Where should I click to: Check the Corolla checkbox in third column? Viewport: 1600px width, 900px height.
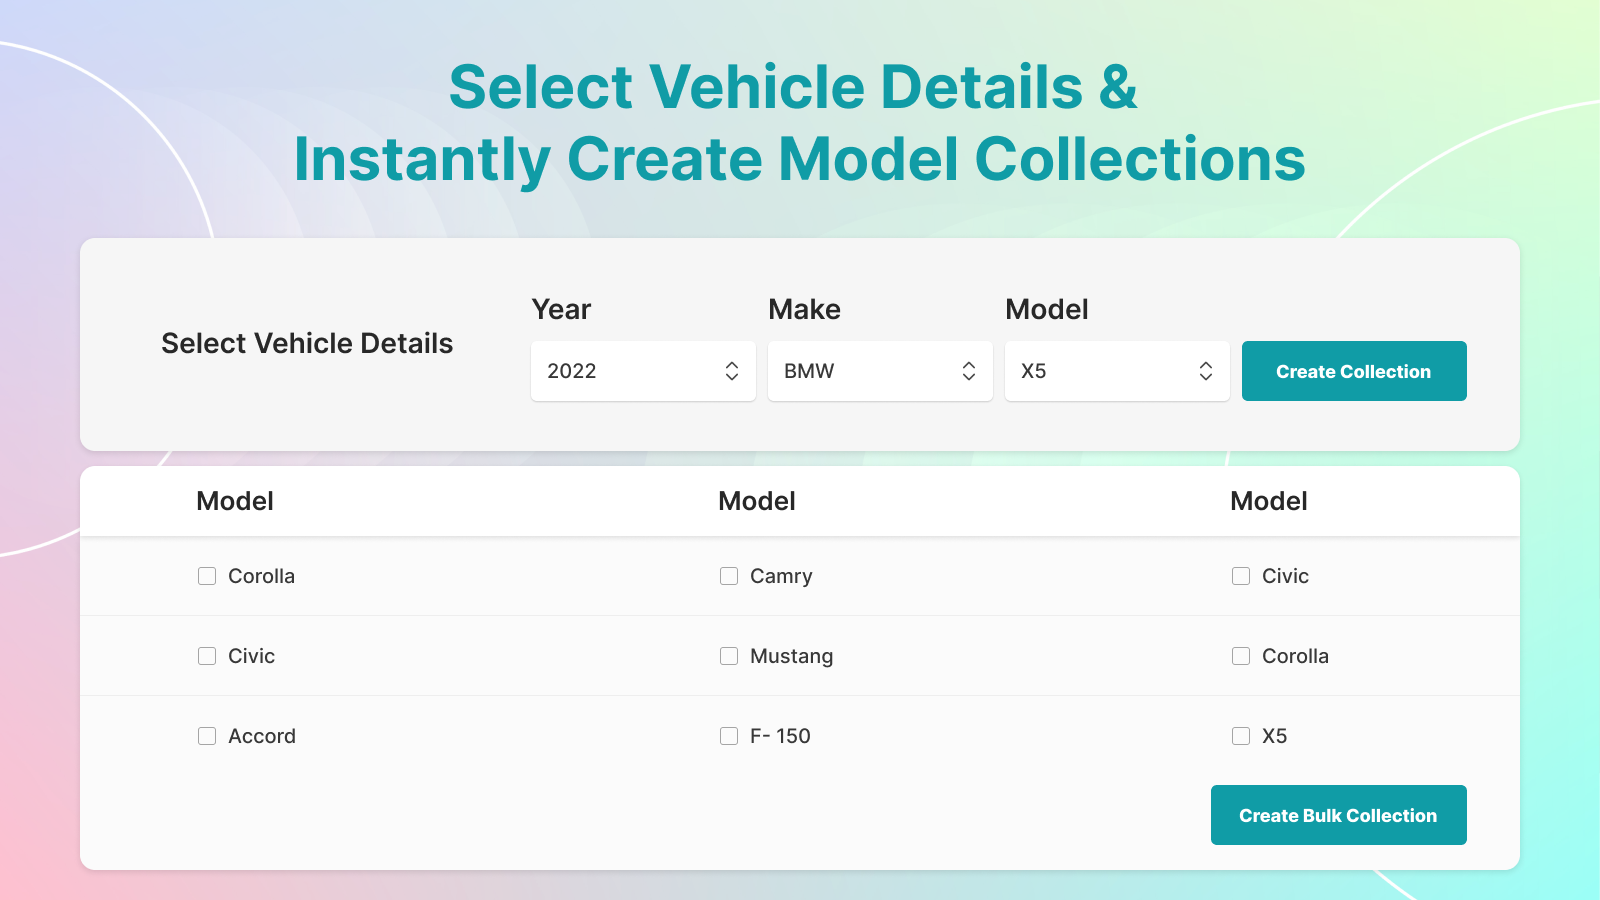click(x=1241, y=656)
